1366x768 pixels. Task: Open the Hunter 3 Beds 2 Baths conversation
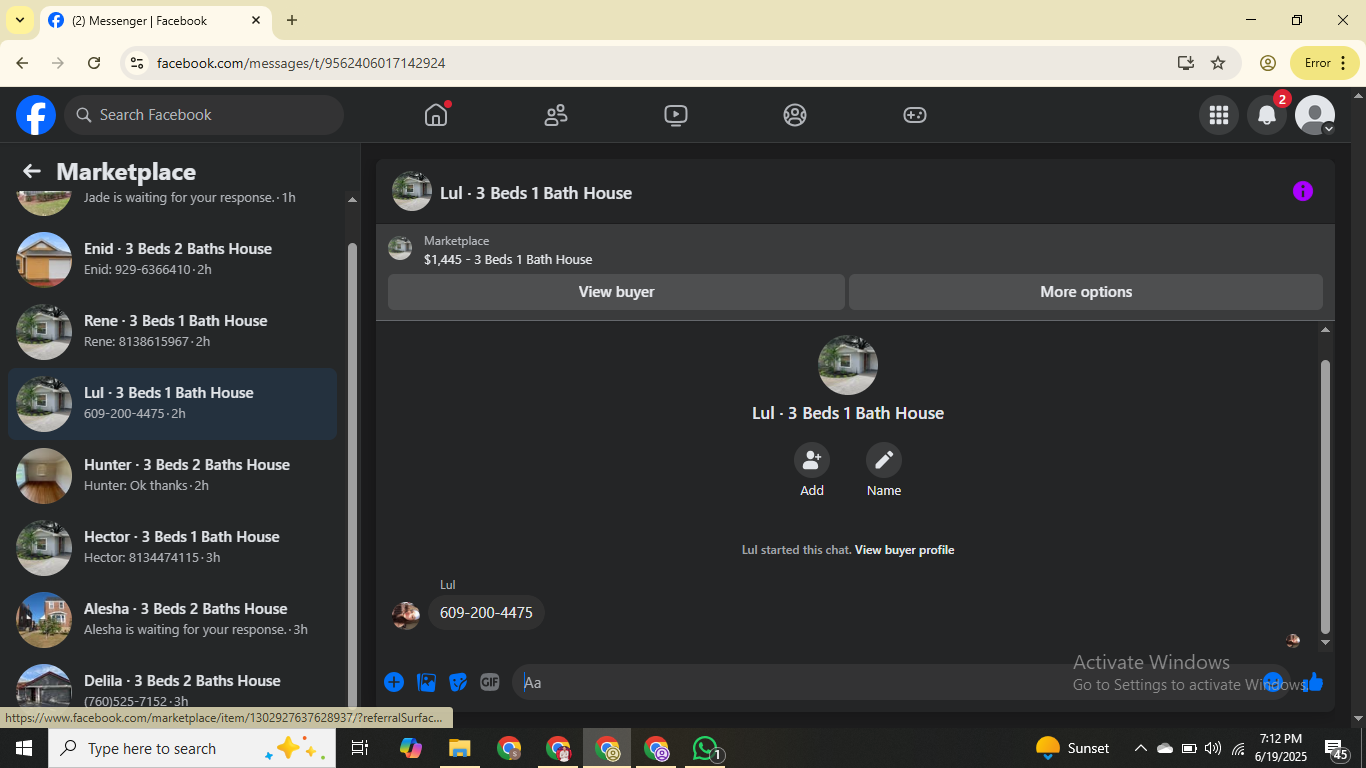(x=173, y=476)
